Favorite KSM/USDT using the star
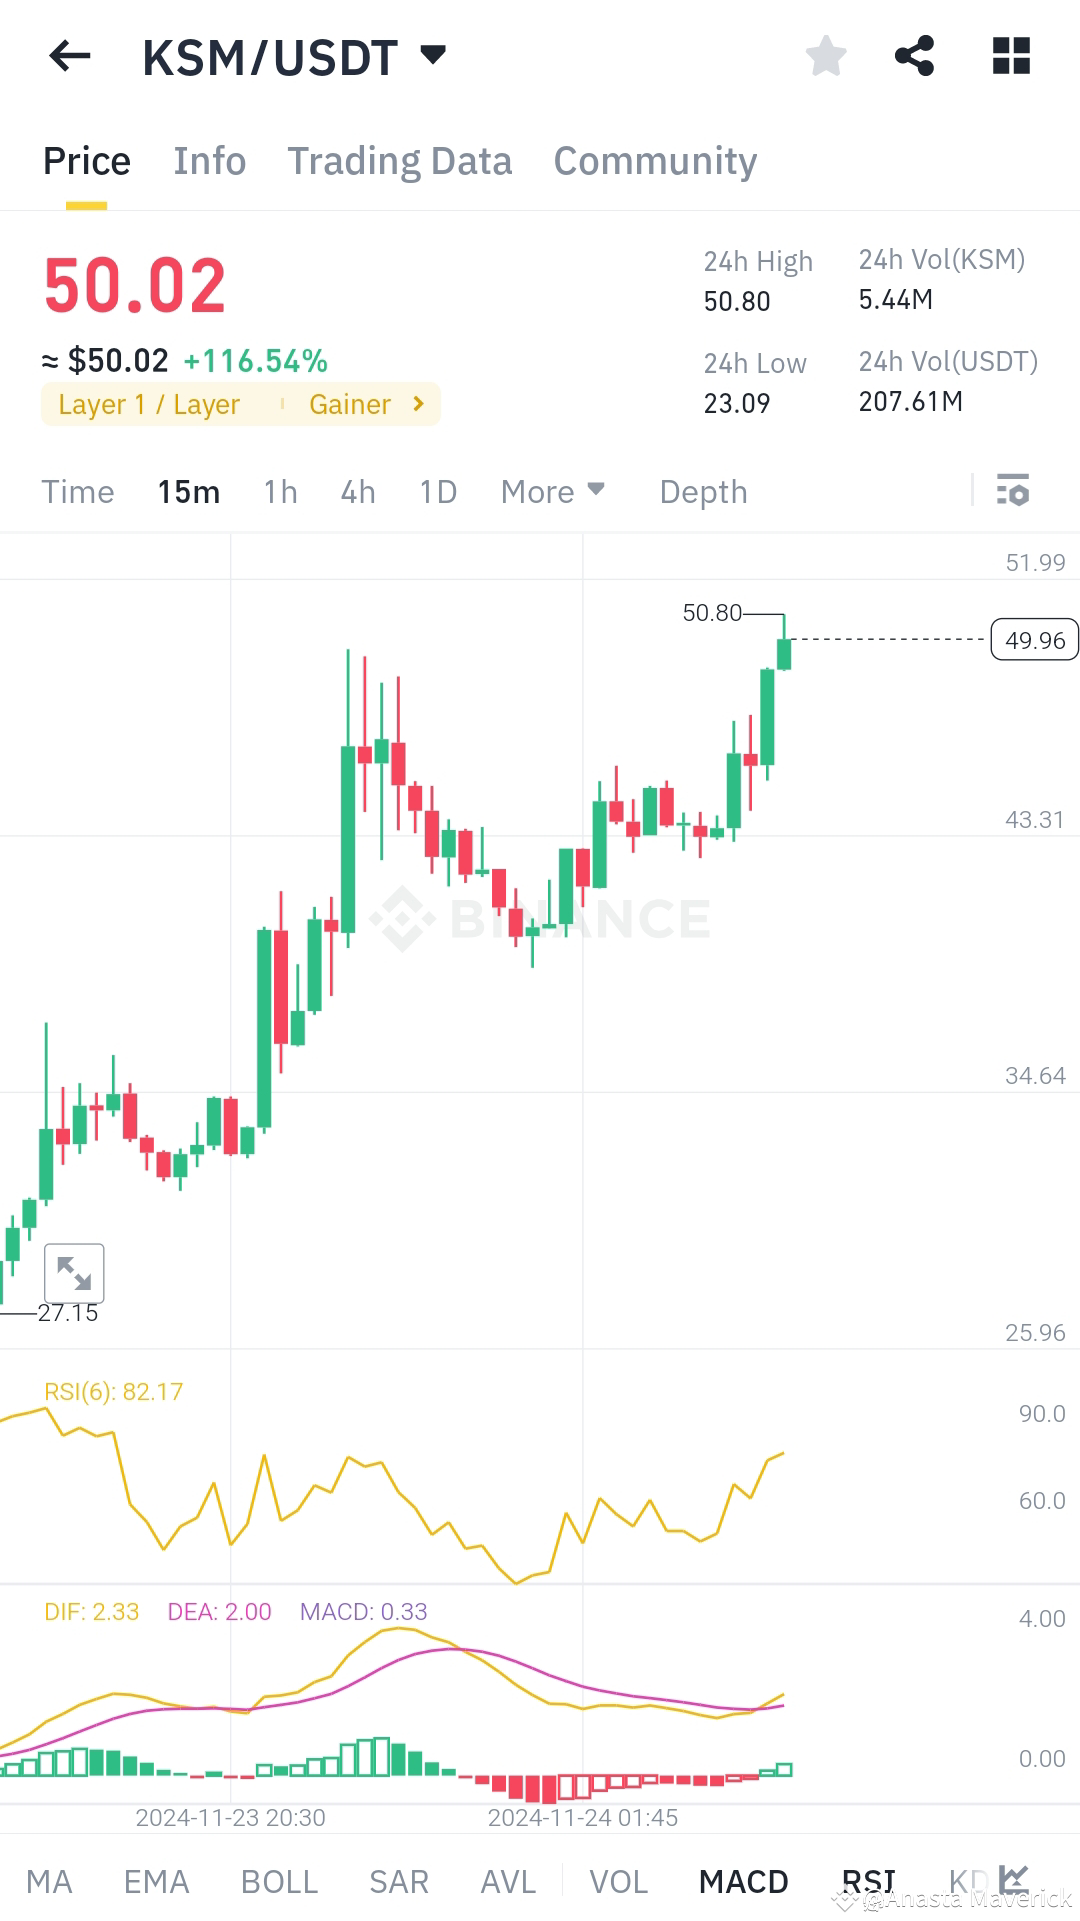 point(827,55)
